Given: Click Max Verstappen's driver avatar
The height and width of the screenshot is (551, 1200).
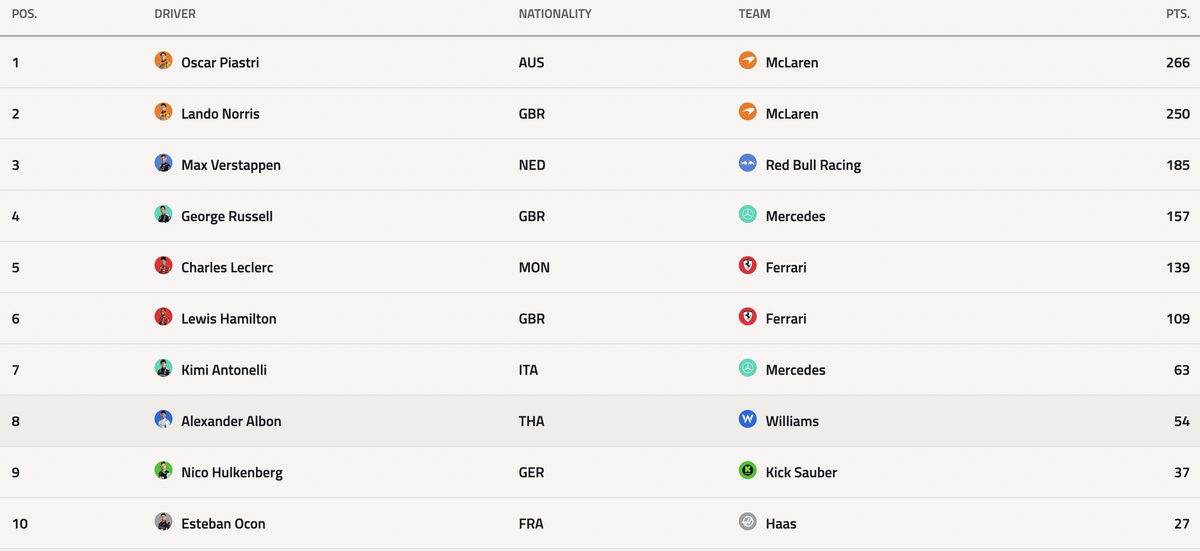Looking at the screenshot, I should (x=164, y=163).
